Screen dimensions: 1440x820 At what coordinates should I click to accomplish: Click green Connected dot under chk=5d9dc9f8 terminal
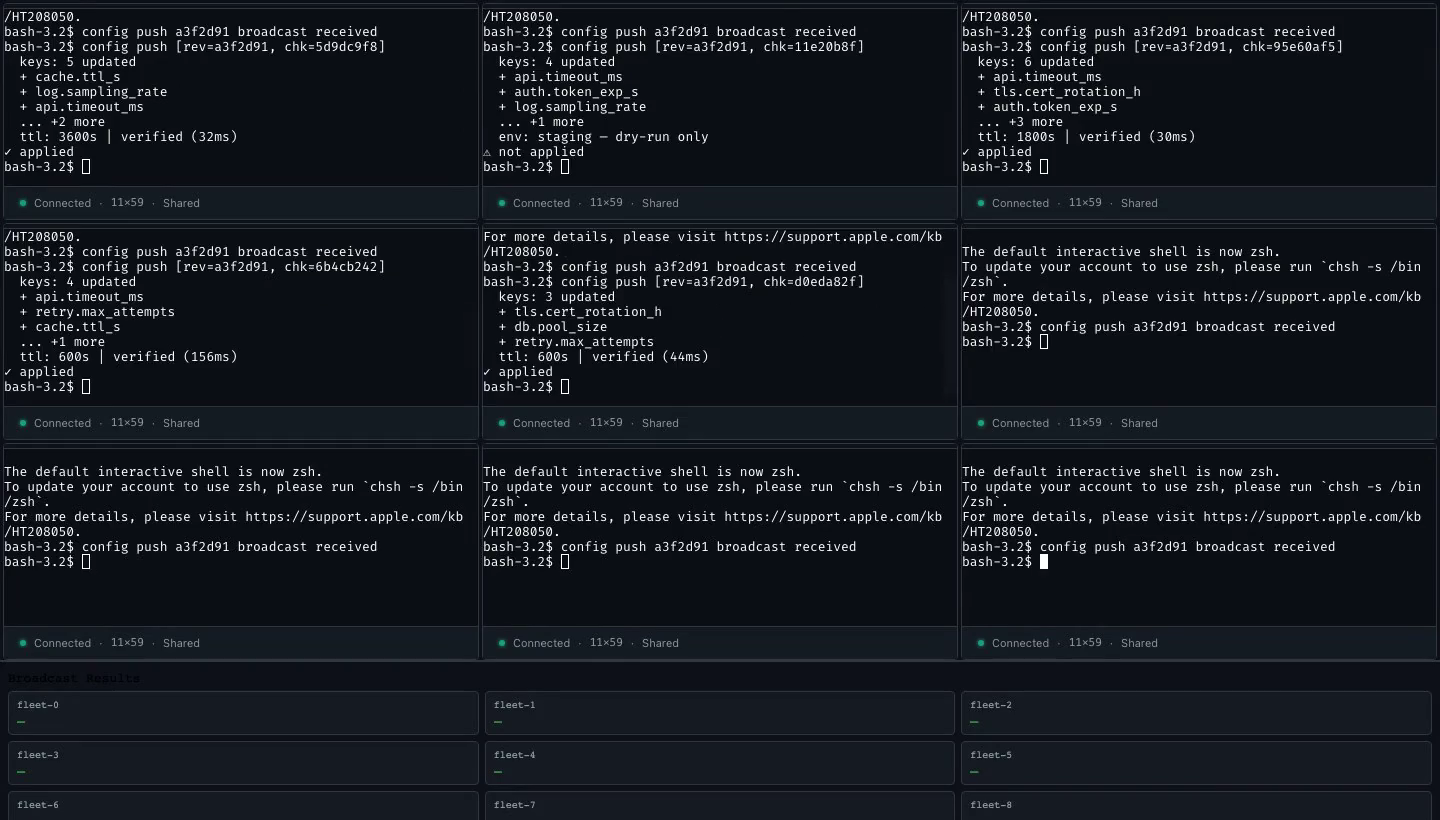[x=23, y=203]
